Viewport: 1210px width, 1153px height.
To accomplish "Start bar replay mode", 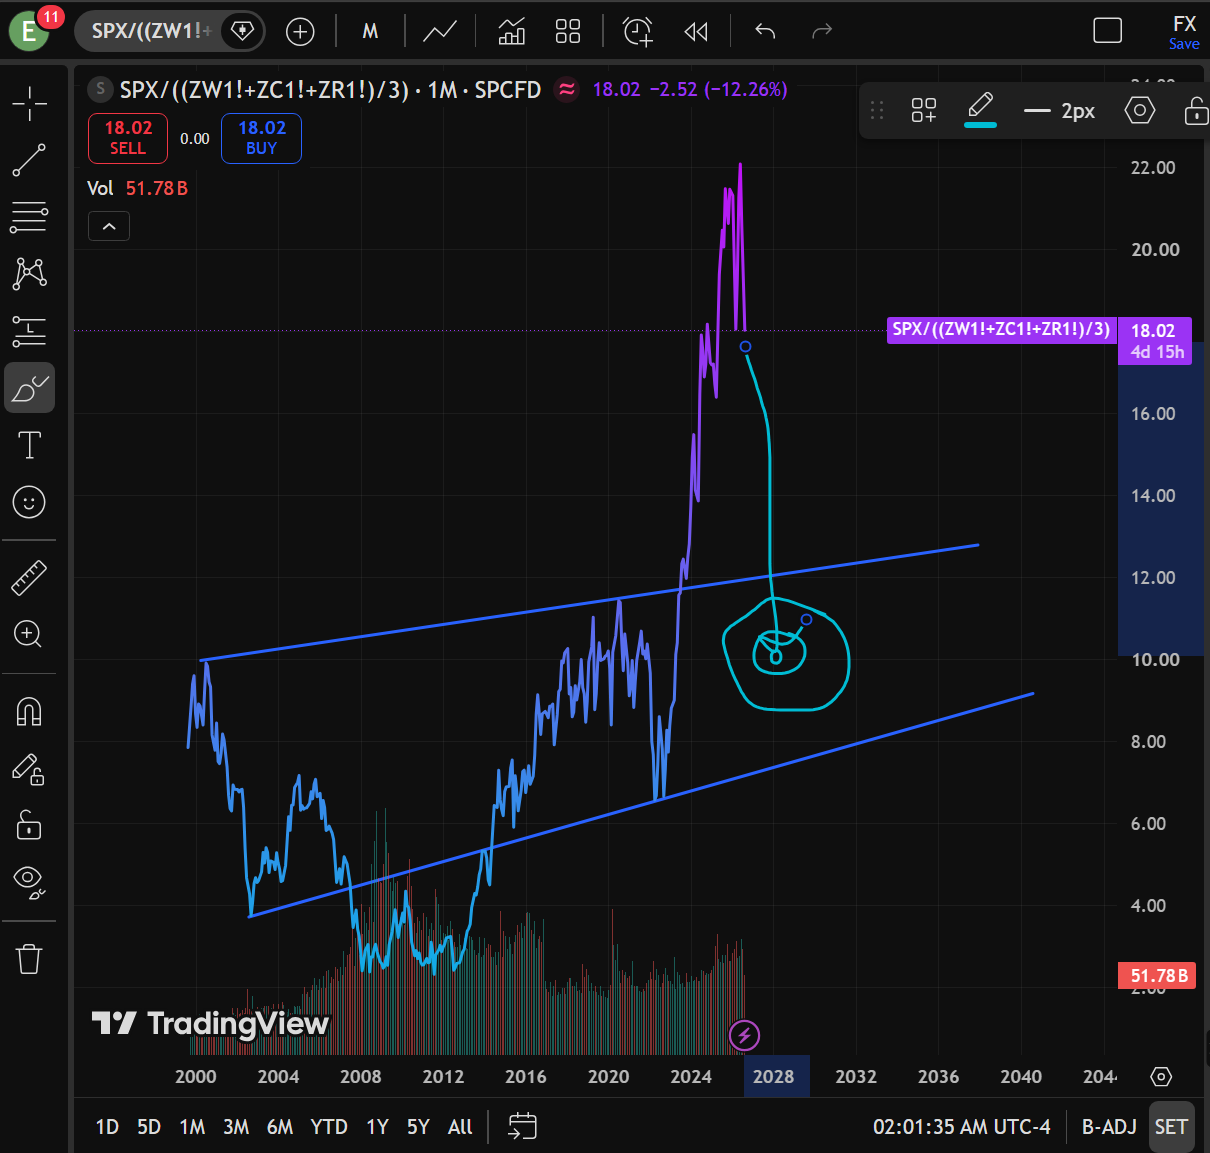I will (696, 32).
